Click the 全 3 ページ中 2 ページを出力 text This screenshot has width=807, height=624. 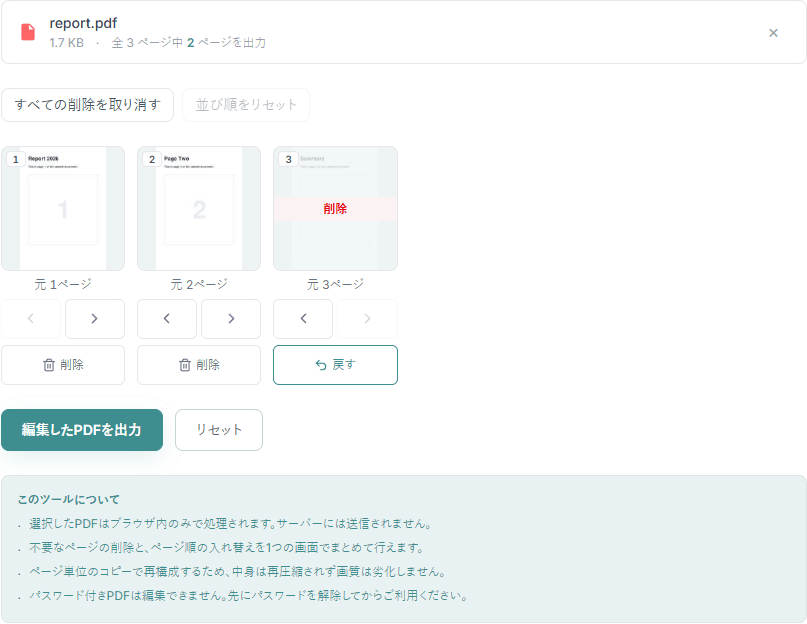click(x=189, y=43)
